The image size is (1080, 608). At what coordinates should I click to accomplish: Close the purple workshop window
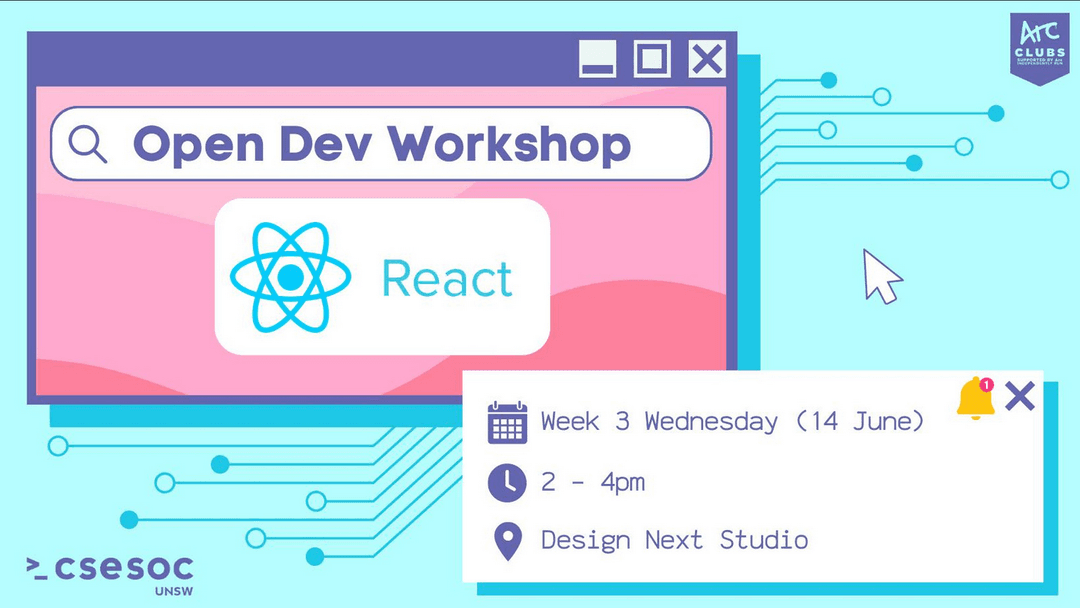coord(707,59)
